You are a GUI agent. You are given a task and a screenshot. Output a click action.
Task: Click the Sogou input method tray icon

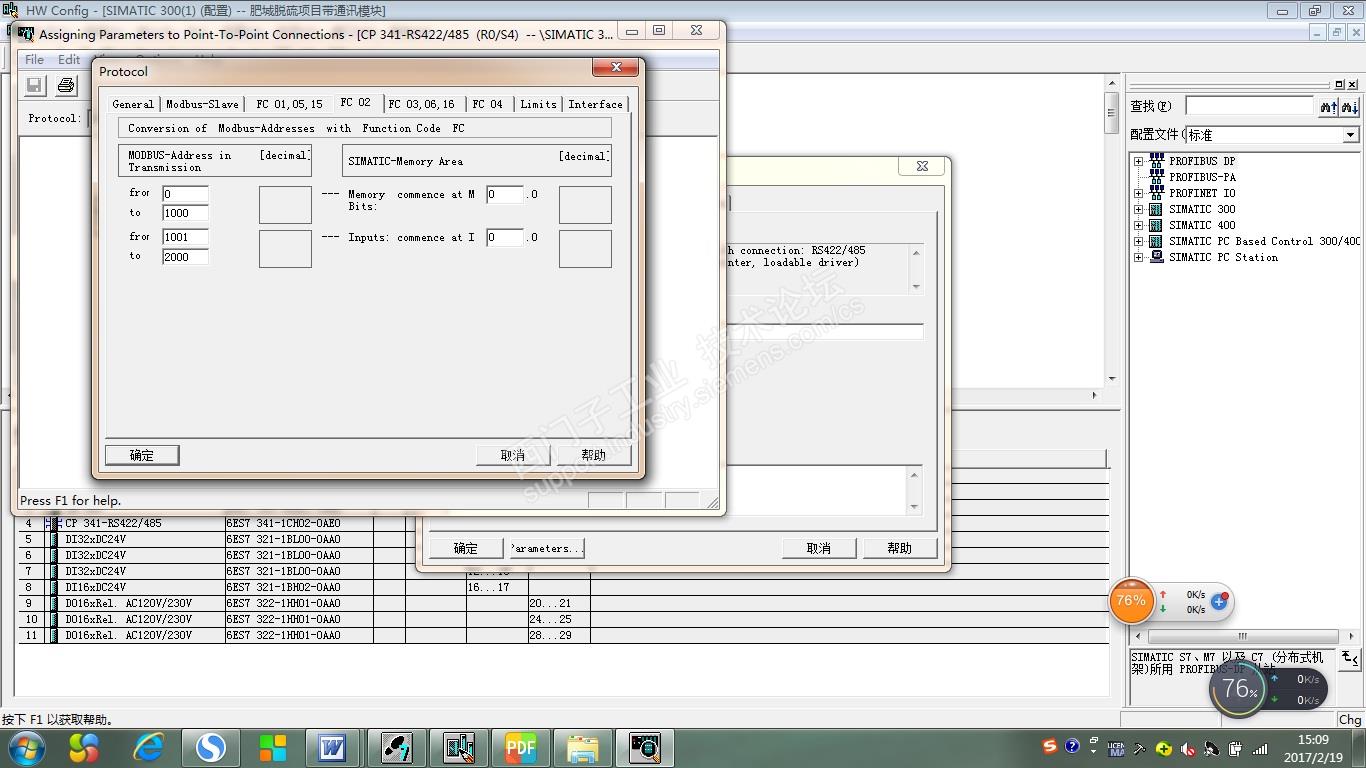(1049, 747)
